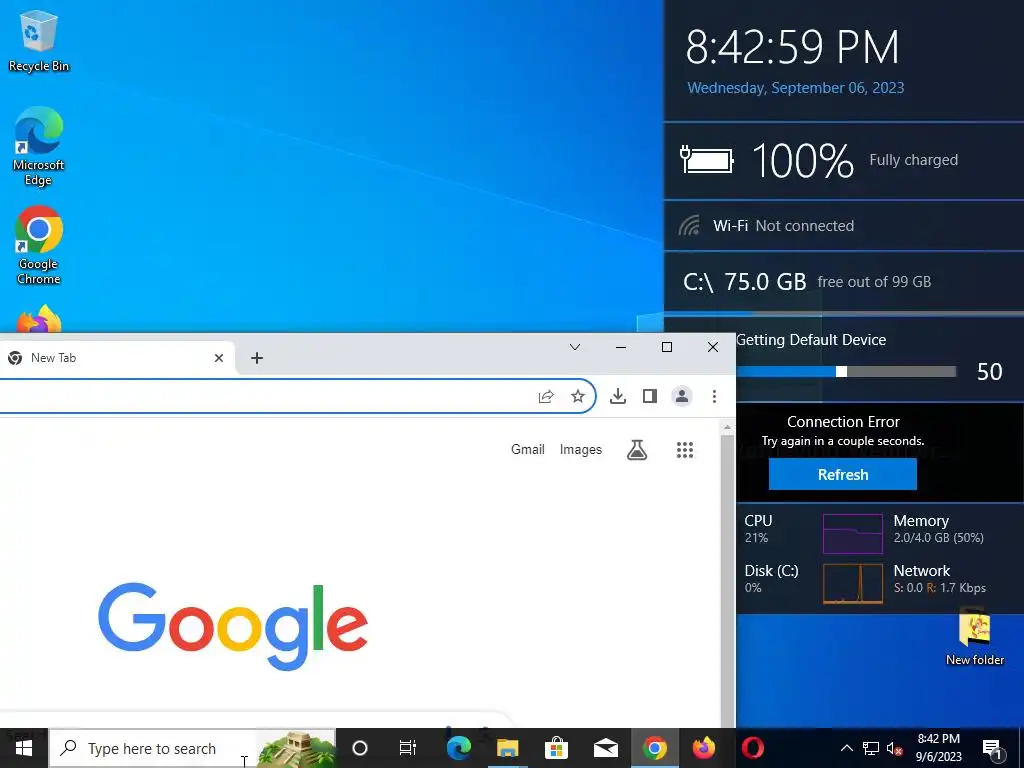Launch the Google Chrome desktop shortcut

point(39,246)
